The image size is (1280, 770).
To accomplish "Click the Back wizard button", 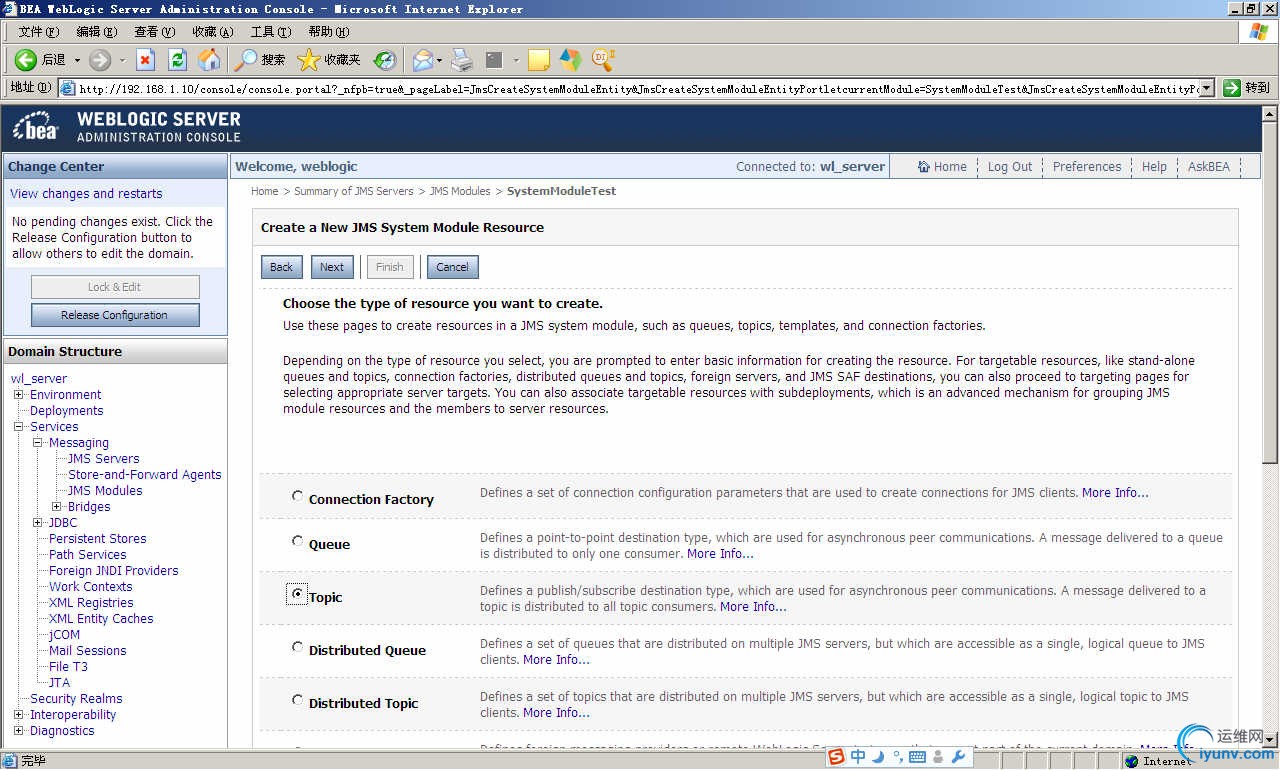I will pos(282,267).
